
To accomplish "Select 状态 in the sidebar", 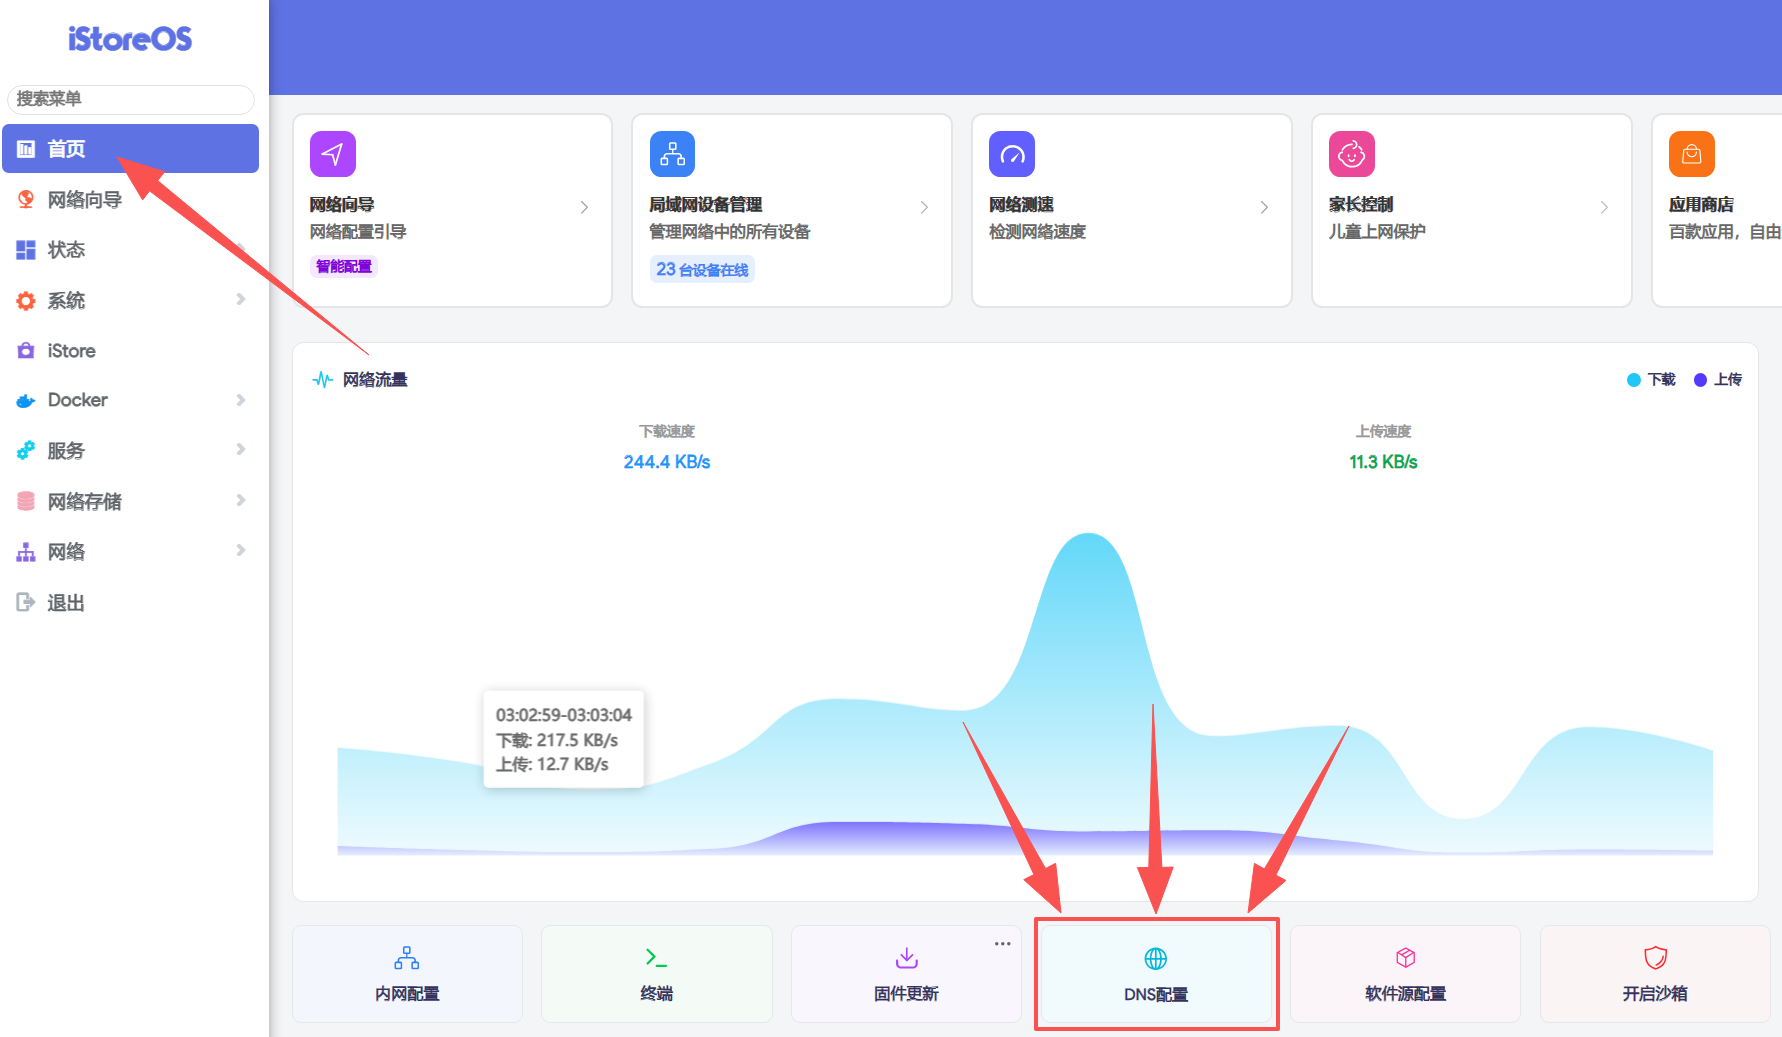I will click(66, 250).
